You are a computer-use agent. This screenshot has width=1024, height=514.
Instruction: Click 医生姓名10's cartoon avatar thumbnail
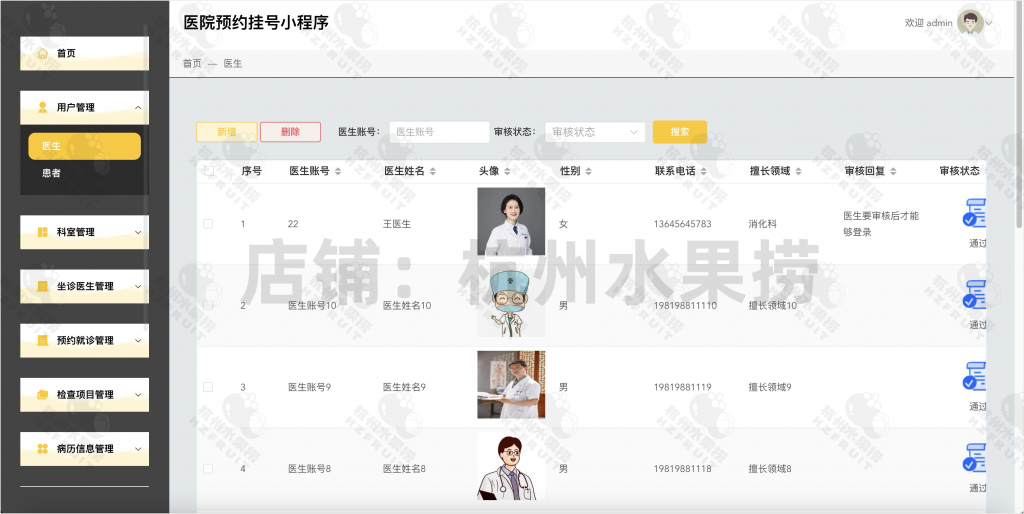[511, 303]
